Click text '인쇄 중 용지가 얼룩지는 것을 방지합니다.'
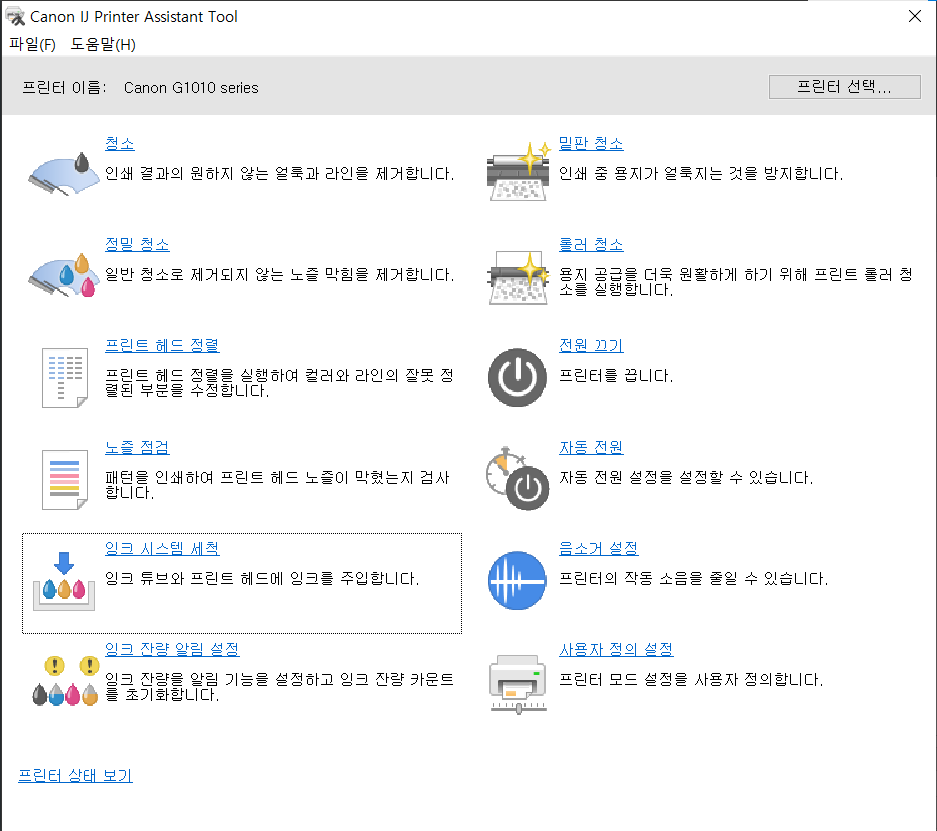 (x=702, y=173)
